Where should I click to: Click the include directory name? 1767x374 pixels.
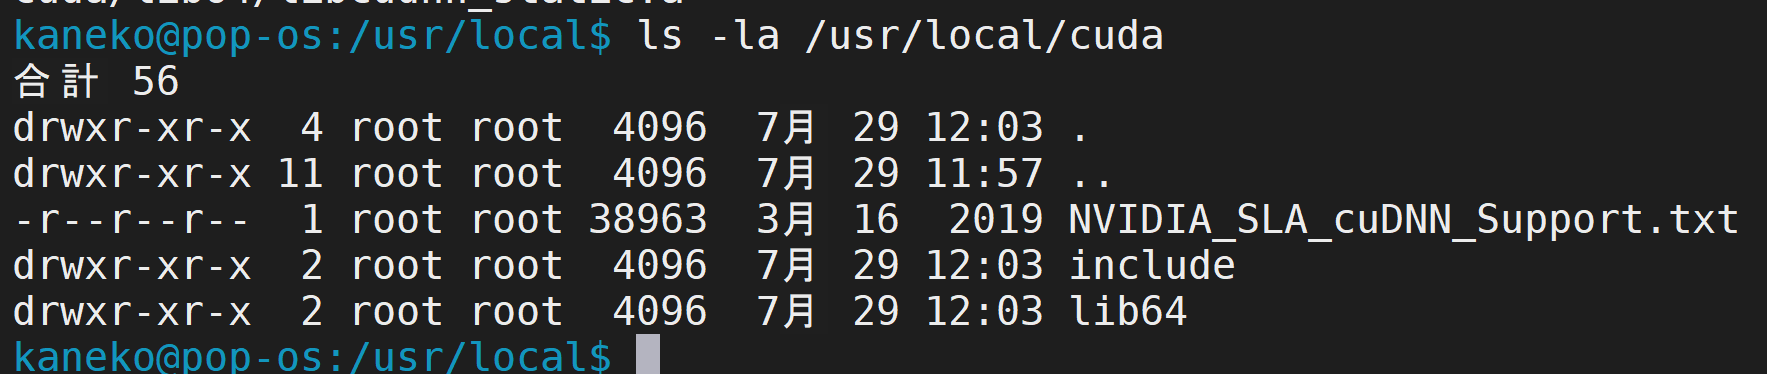point(1152,266)
